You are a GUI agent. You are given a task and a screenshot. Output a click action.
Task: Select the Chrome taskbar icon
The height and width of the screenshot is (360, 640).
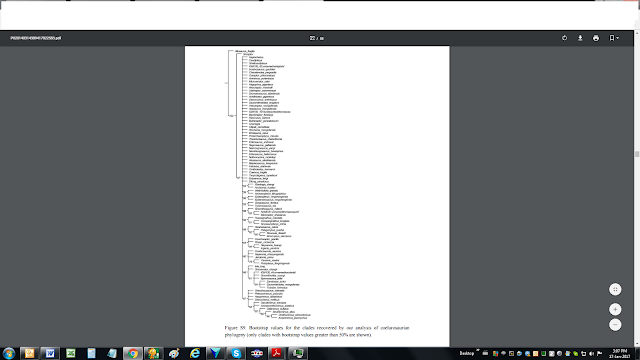pyautogui.click(x=133, y=353)
